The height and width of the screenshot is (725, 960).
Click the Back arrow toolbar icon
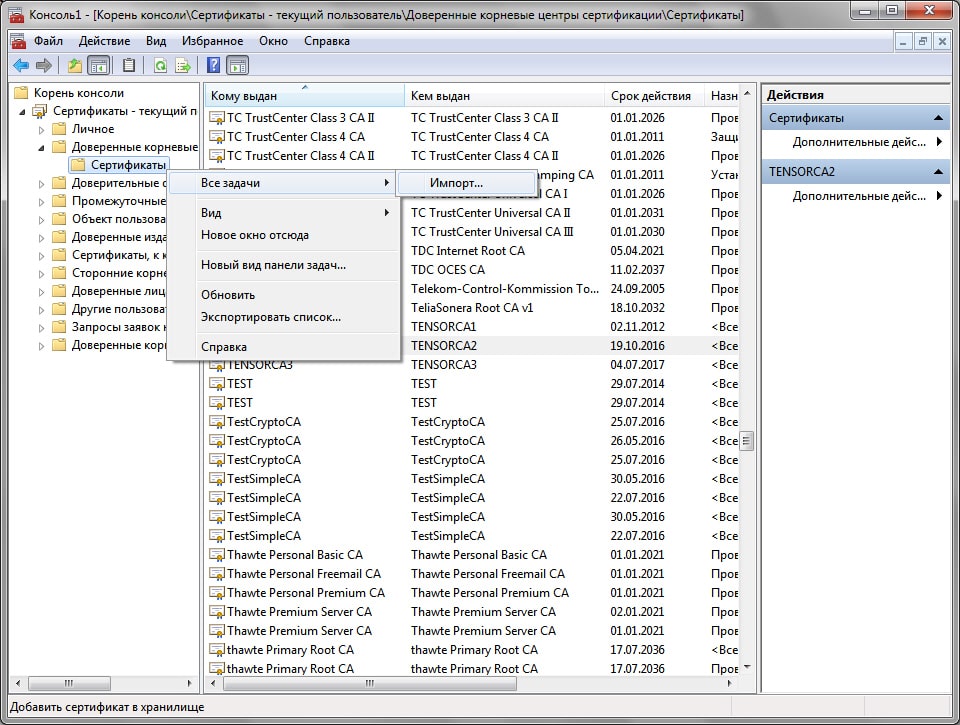20,66
